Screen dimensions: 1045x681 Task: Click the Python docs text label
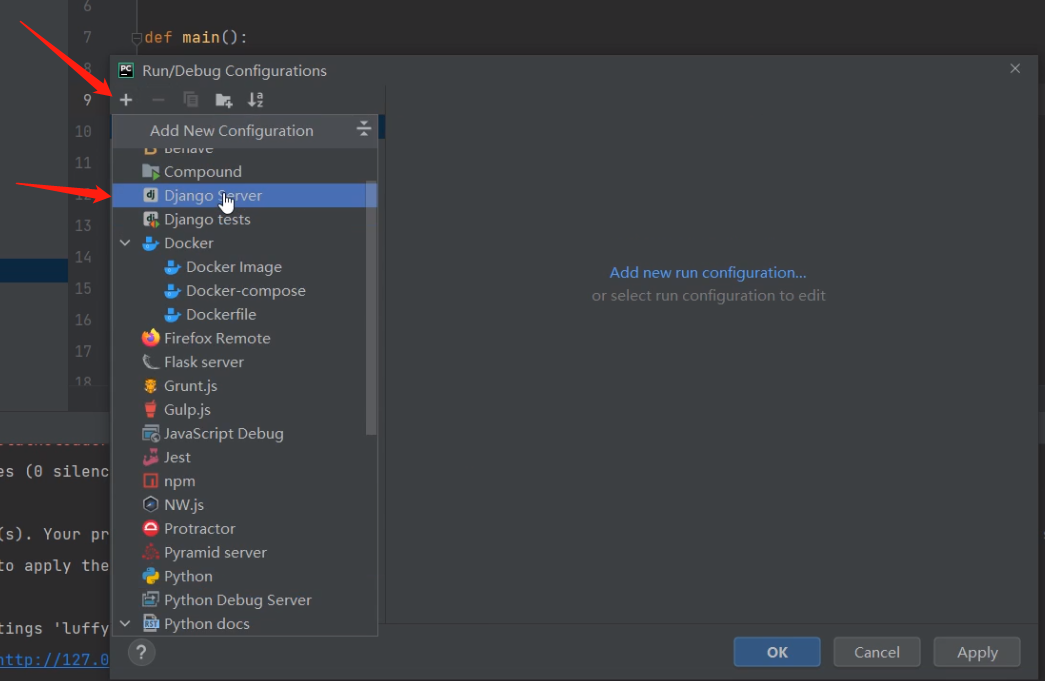point(207,624)
